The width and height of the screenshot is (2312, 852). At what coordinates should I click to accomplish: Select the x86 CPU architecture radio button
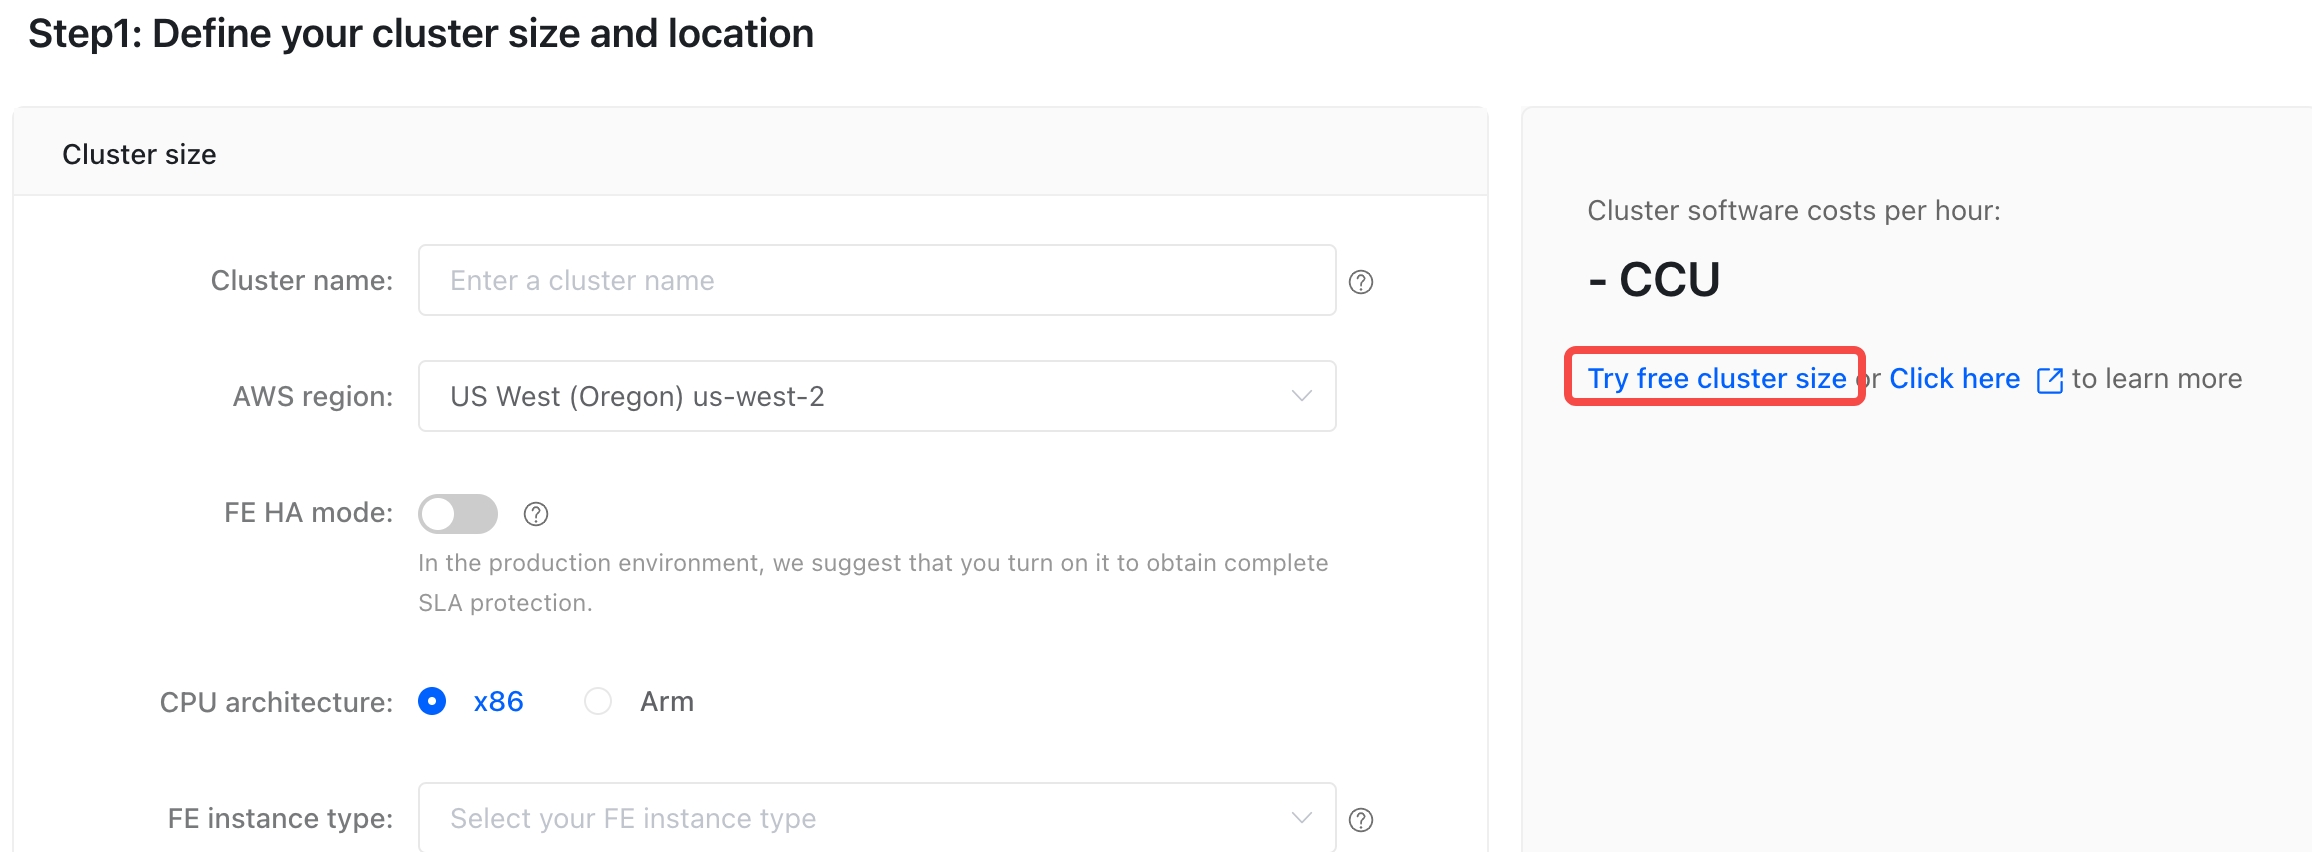(431, 701)
